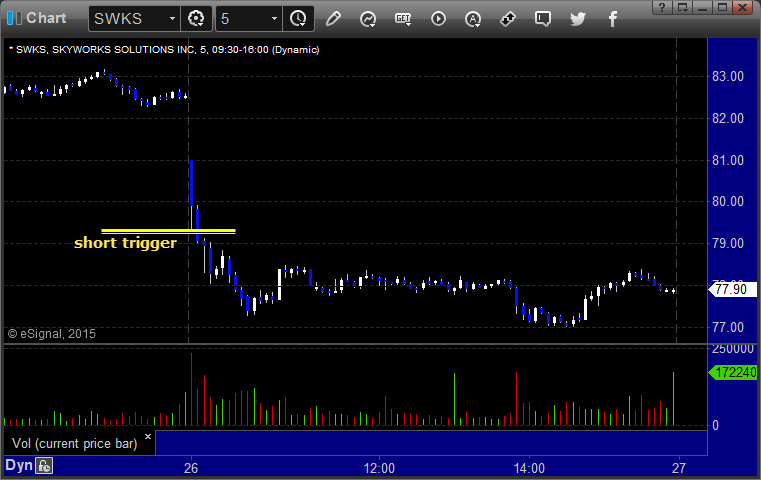Share chart via Twitter icon

click(578, 19)
